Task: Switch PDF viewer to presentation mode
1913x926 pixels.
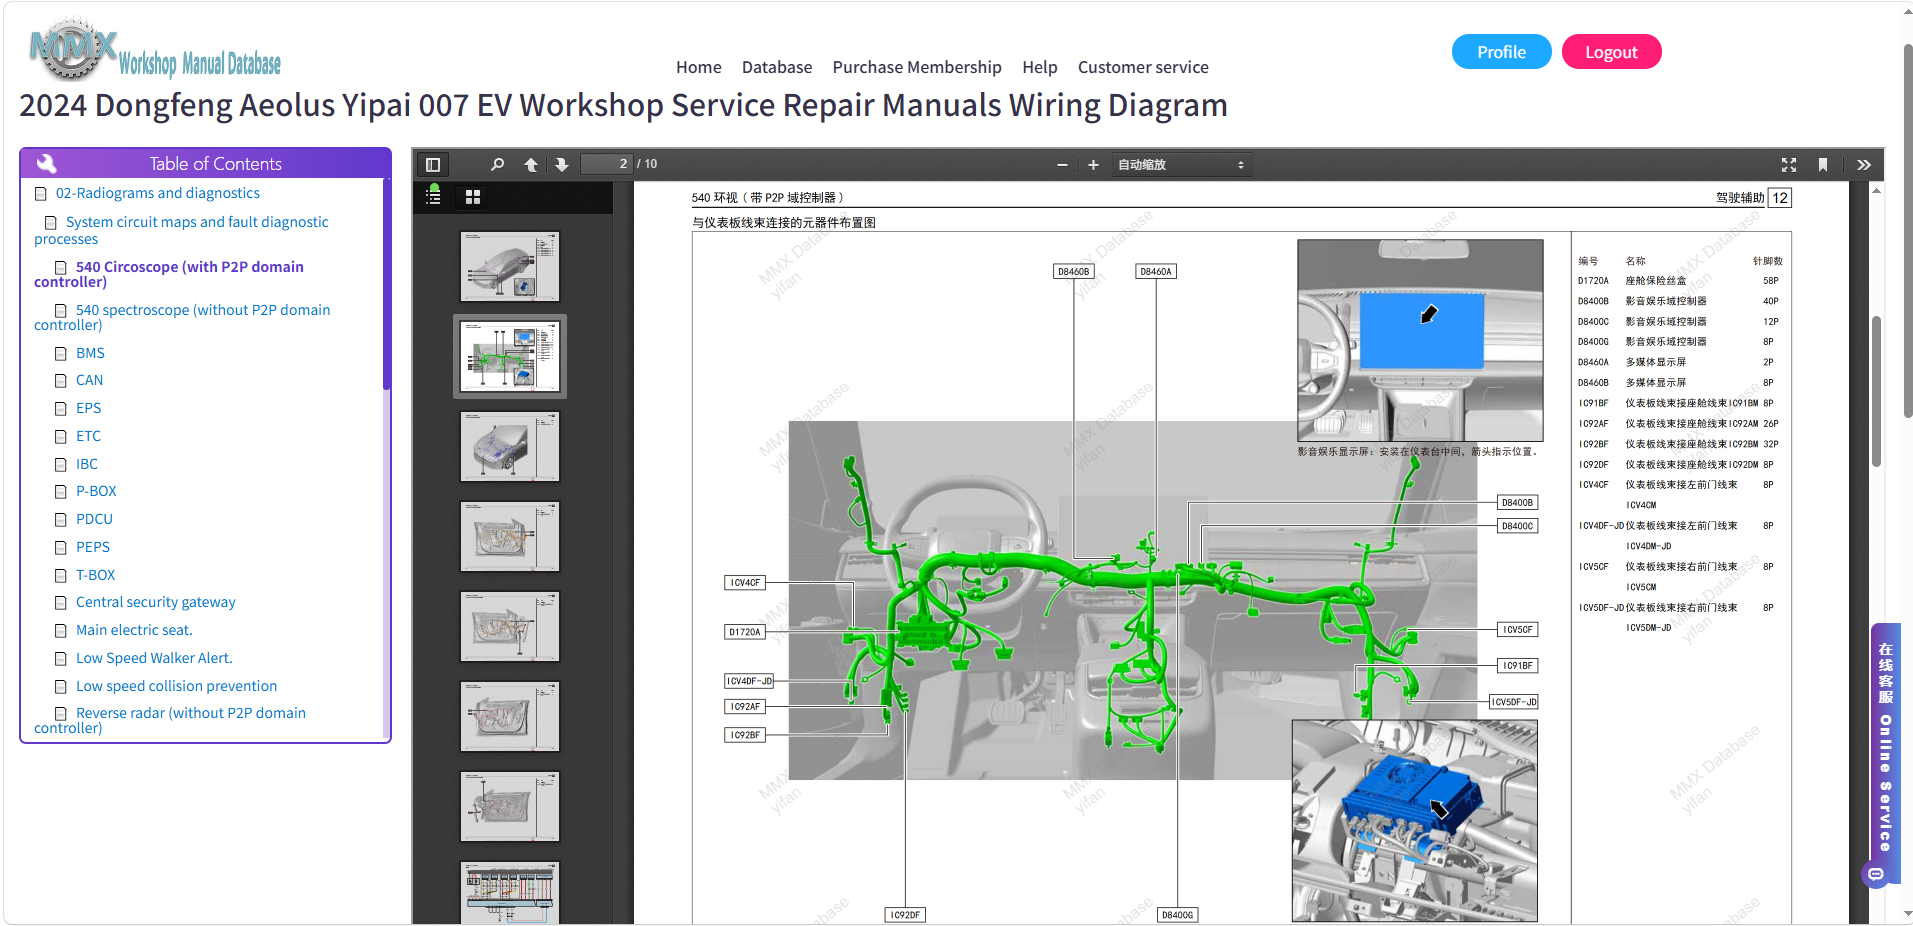Action: click(x=1789, y=164)
